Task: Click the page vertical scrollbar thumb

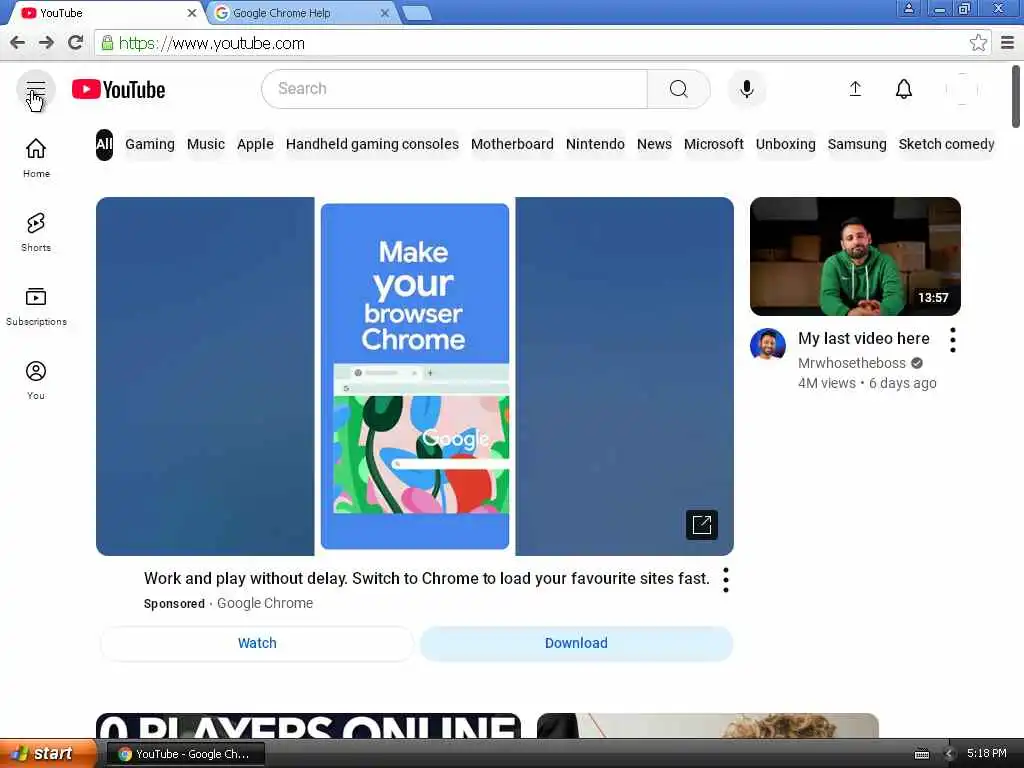Action: (x=1016, y=97)
